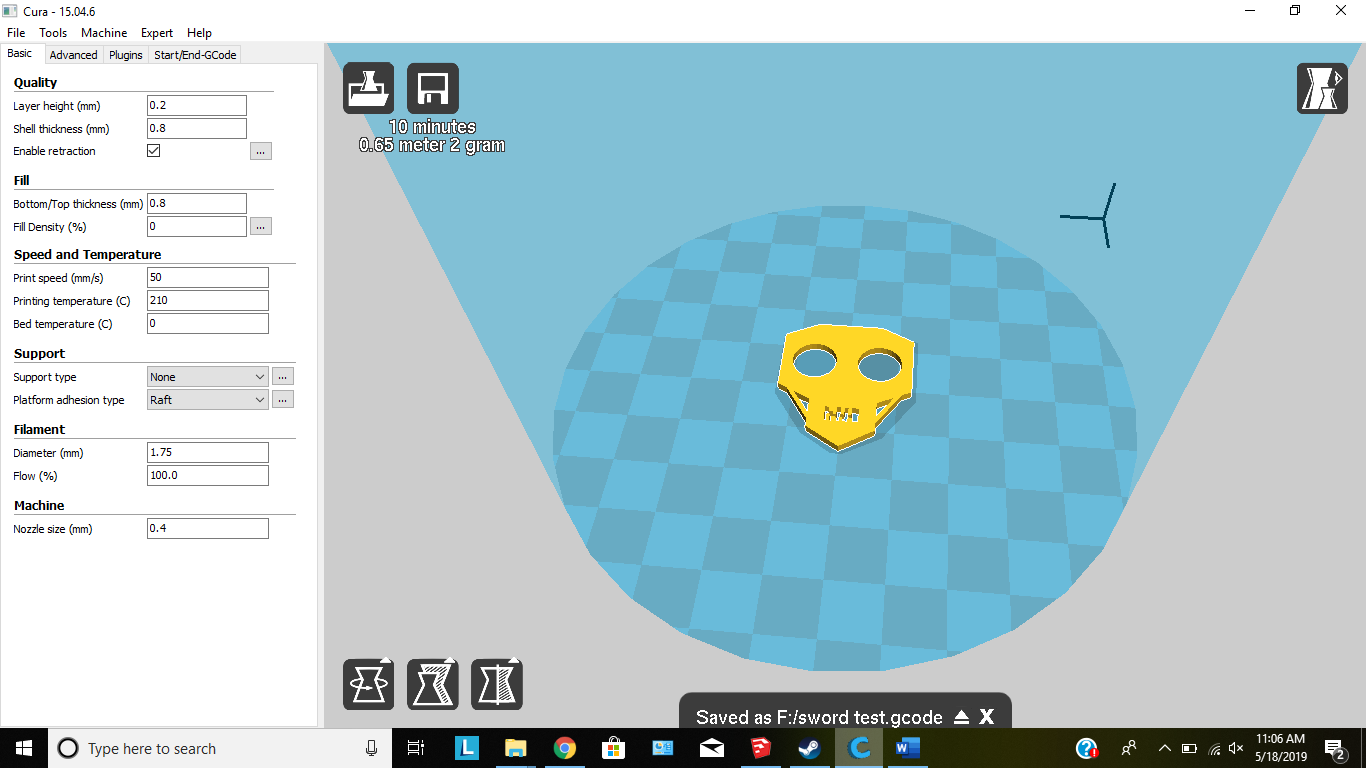Screen dimensions: 1366x768
Task: Open the View mode selector icon
Action: click(x=1322, y=88)
